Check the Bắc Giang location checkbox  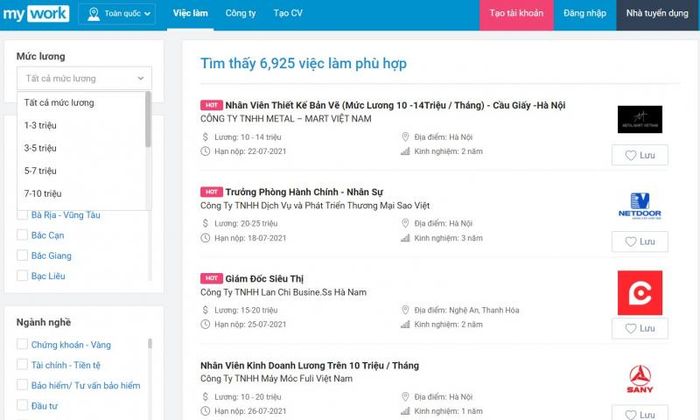coord(22,255)
